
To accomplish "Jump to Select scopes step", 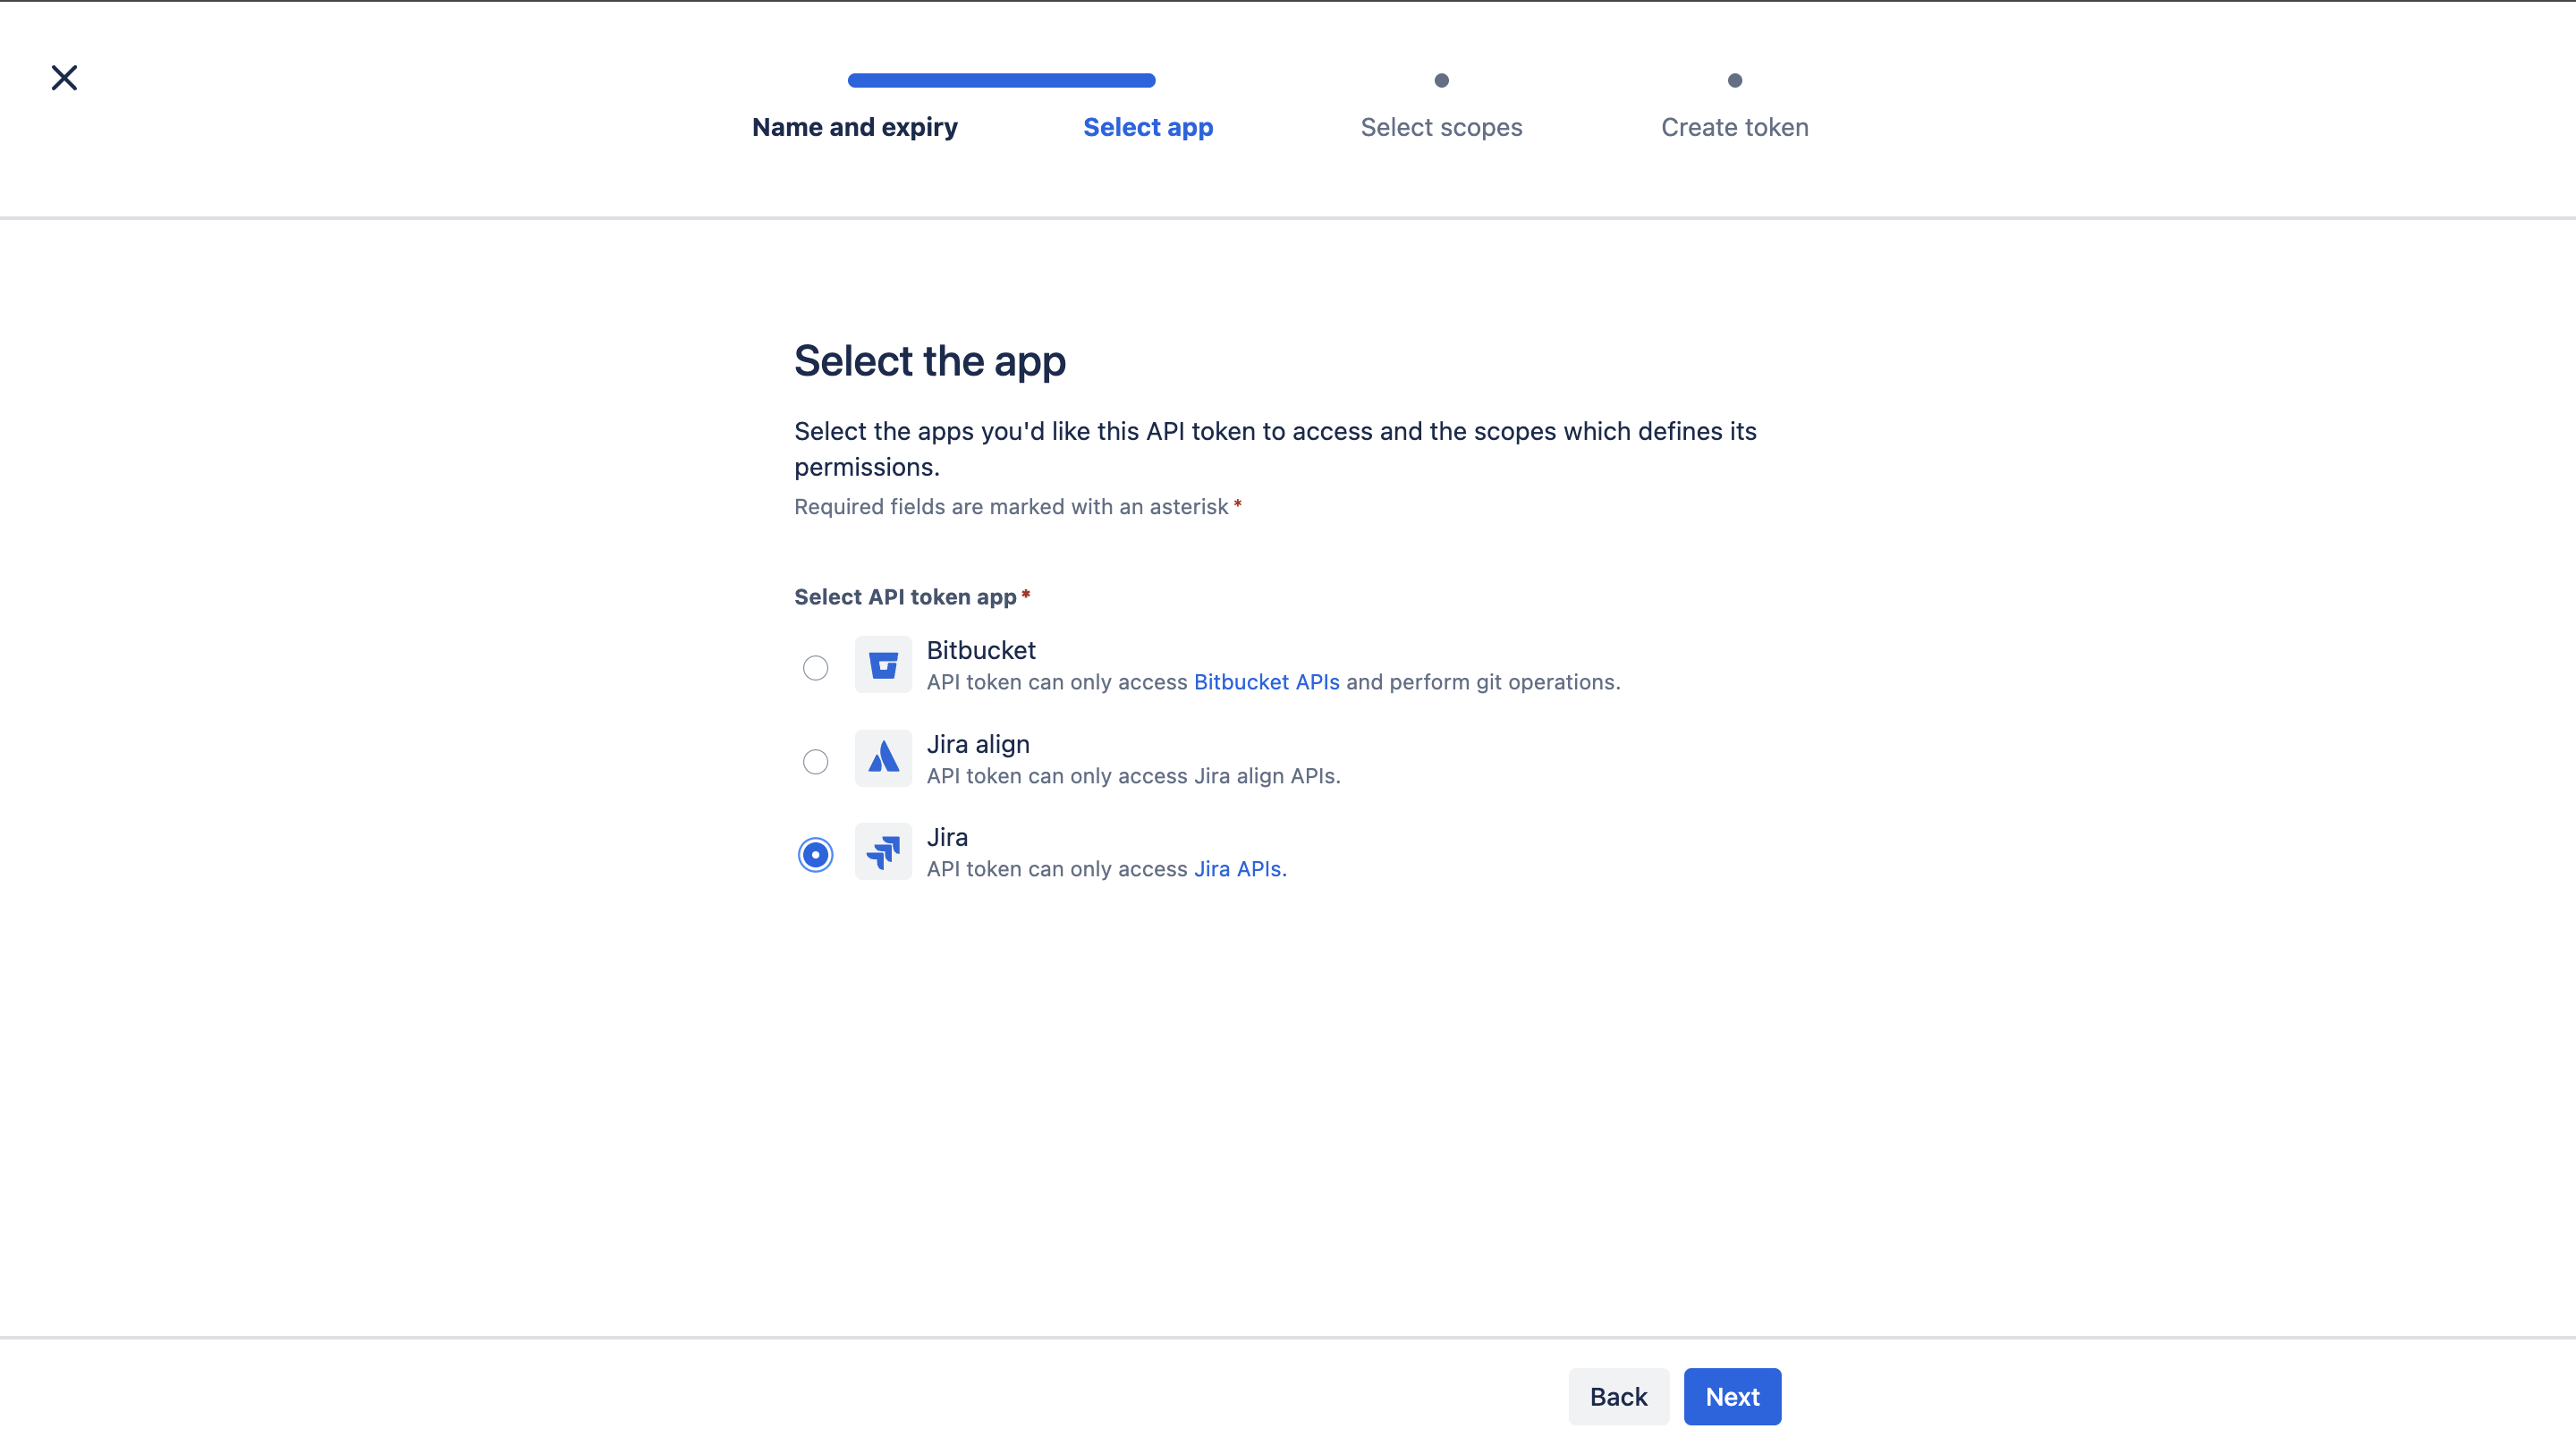I will pos(1440,127).
